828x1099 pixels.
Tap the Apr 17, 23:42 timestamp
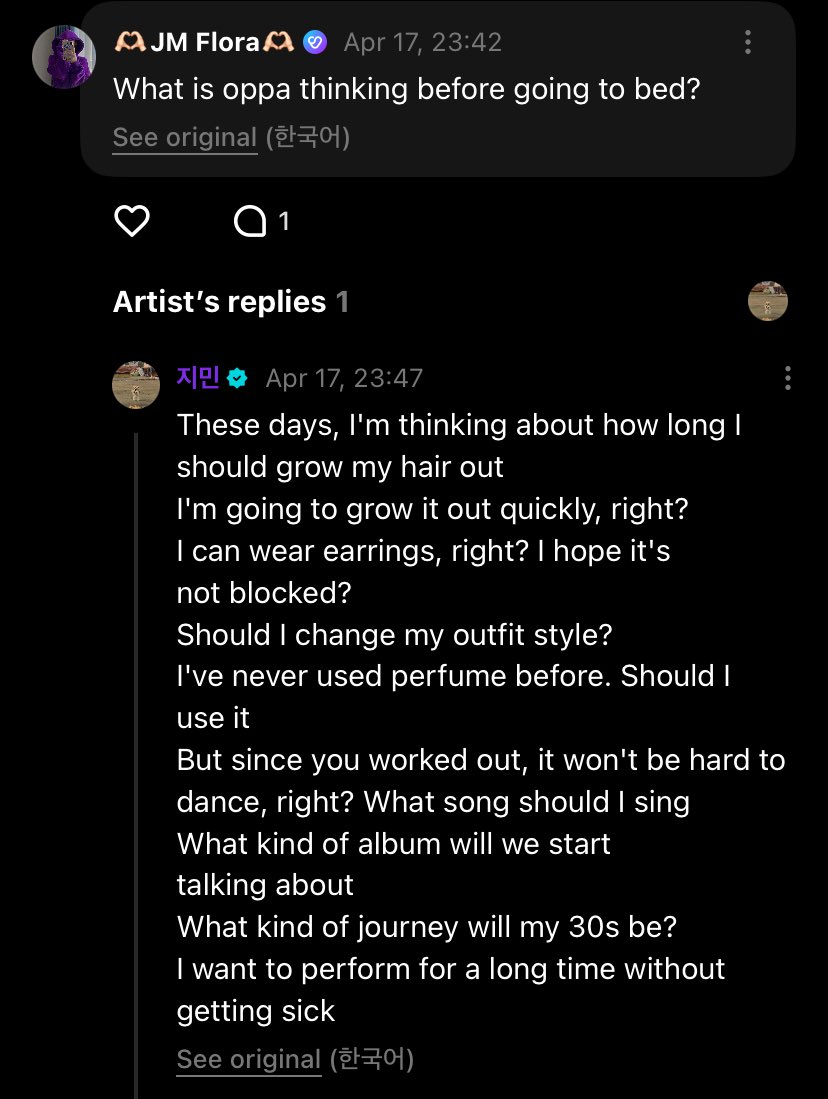(x=422, y=42)
